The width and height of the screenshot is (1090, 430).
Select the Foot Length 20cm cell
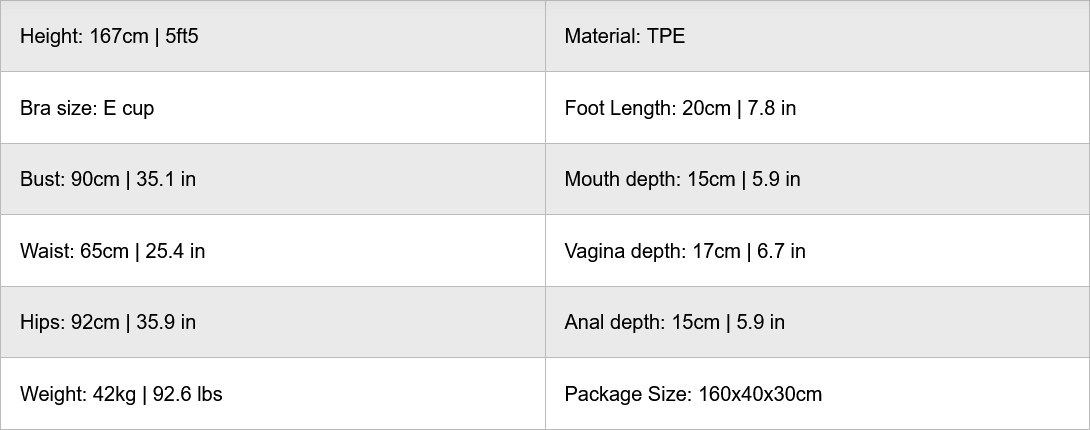pyautogui.click(x=816, y=108)
